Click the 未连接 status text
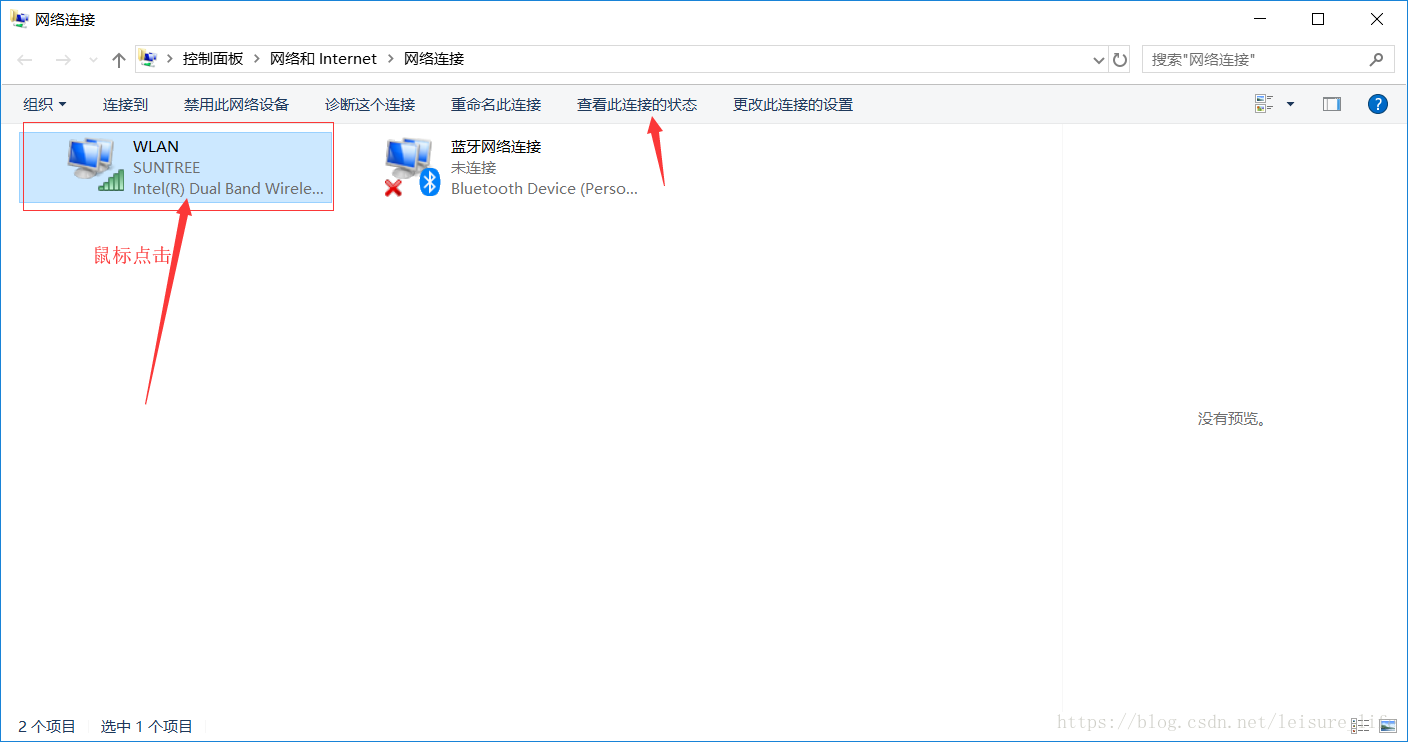The height and width of the screenshot is (742, 1408). [473, 167]
